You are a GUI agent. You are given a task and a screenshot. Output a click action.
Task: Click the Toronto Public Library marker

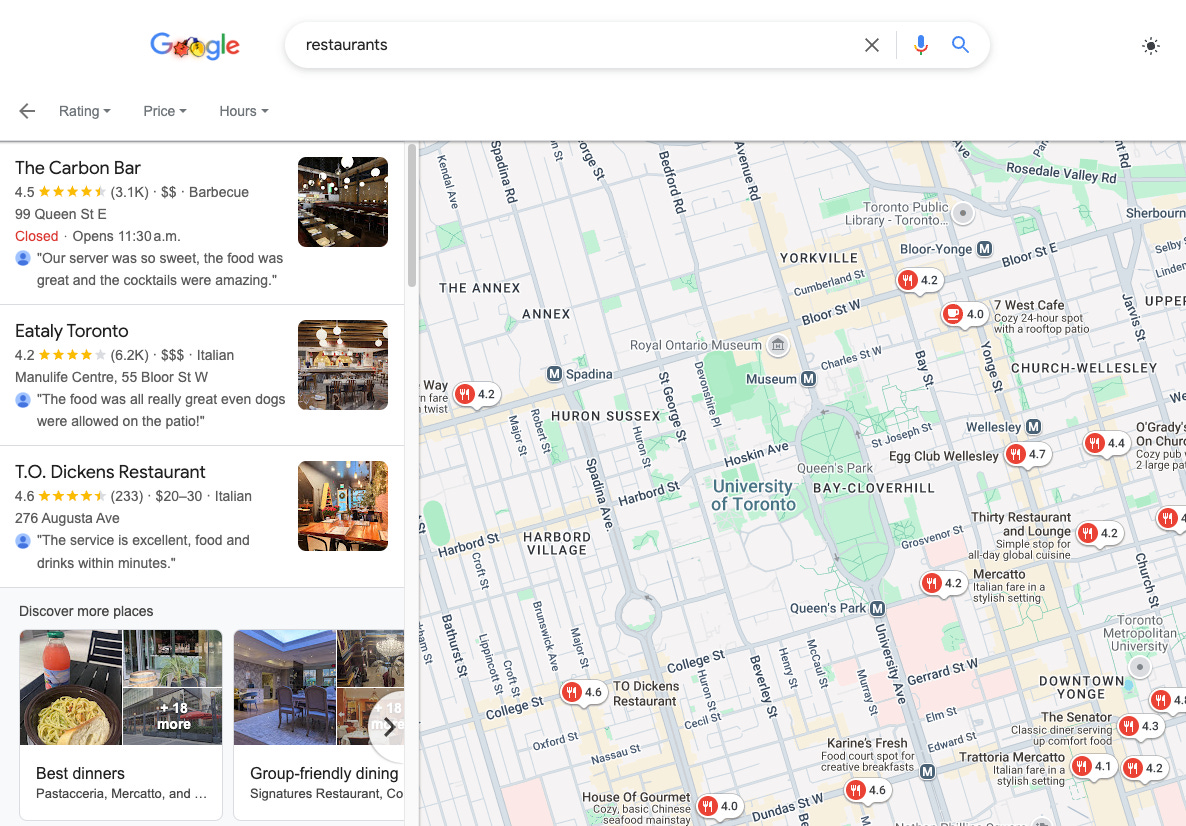coord(963,213)
